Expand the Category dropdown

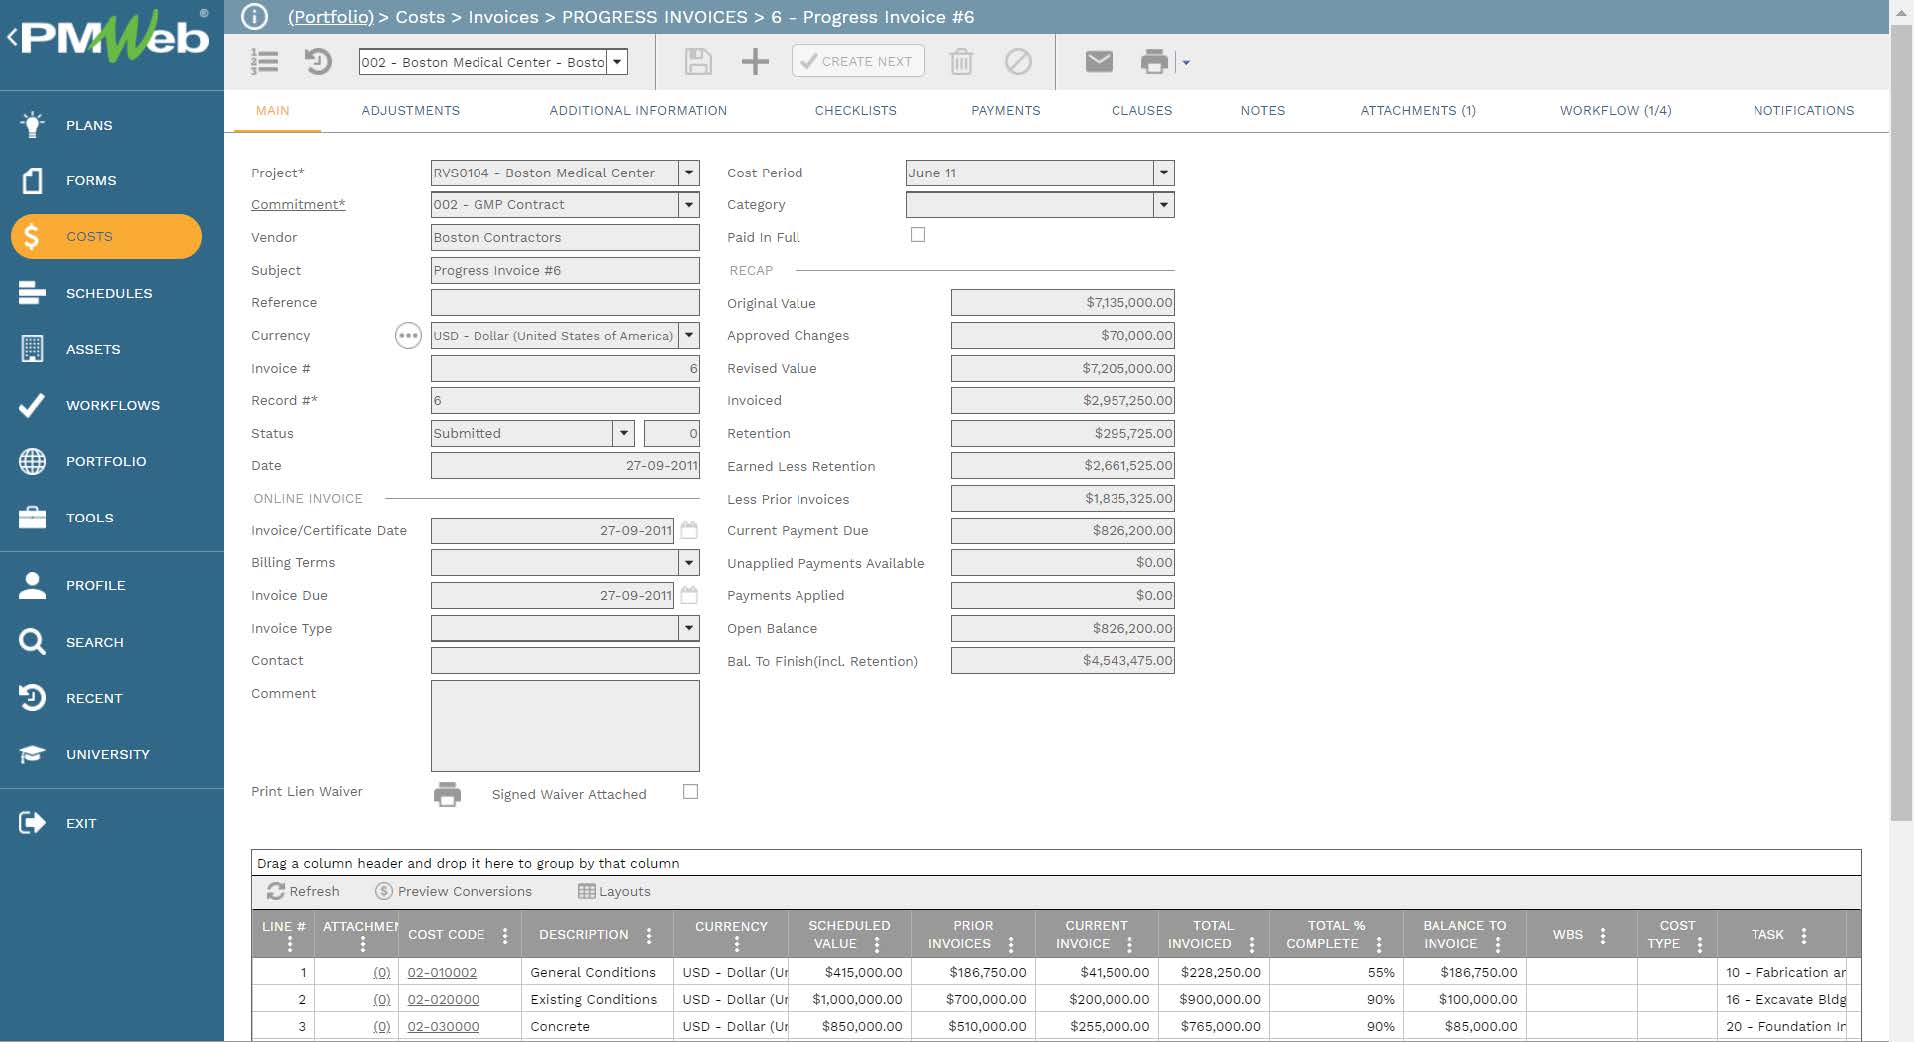point(1164,205)
